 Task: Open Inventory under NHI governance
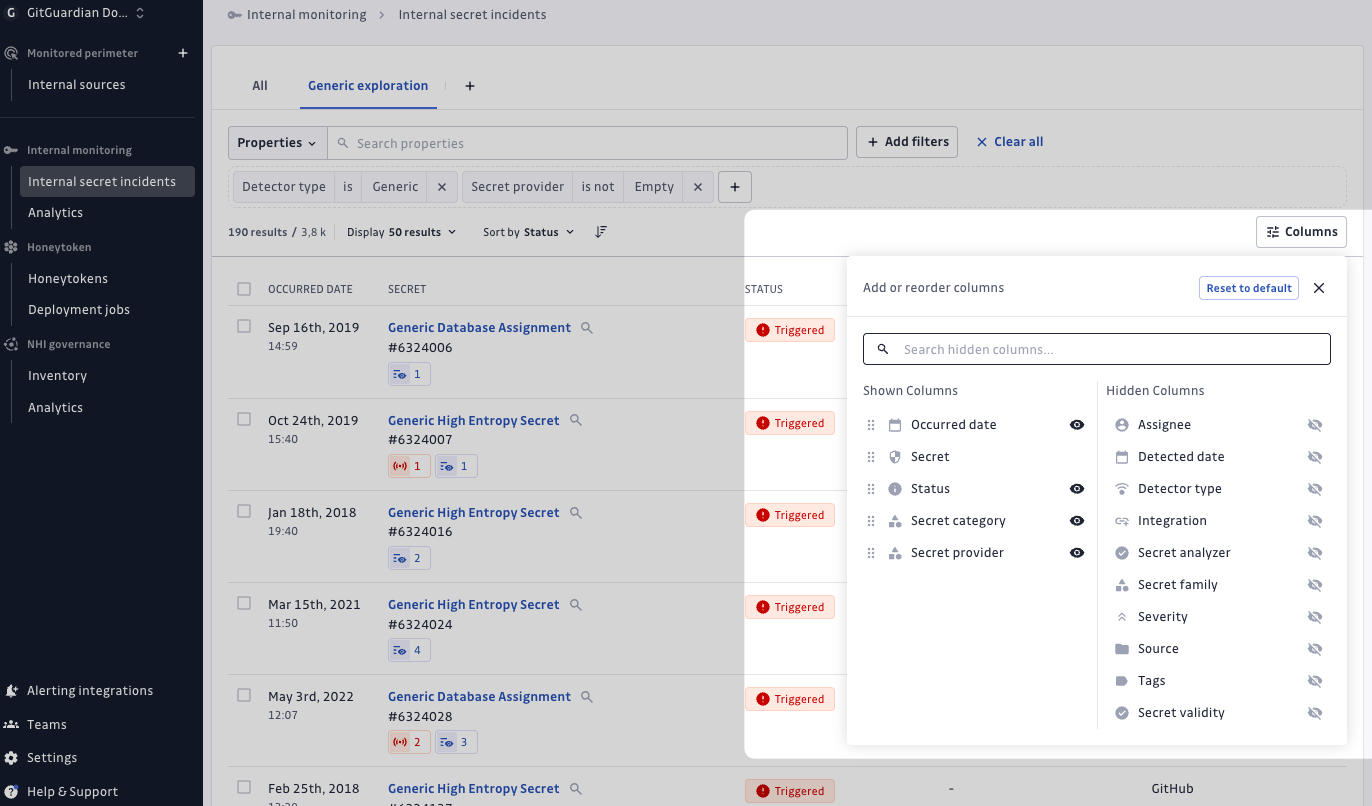click(x=57, y=376)
